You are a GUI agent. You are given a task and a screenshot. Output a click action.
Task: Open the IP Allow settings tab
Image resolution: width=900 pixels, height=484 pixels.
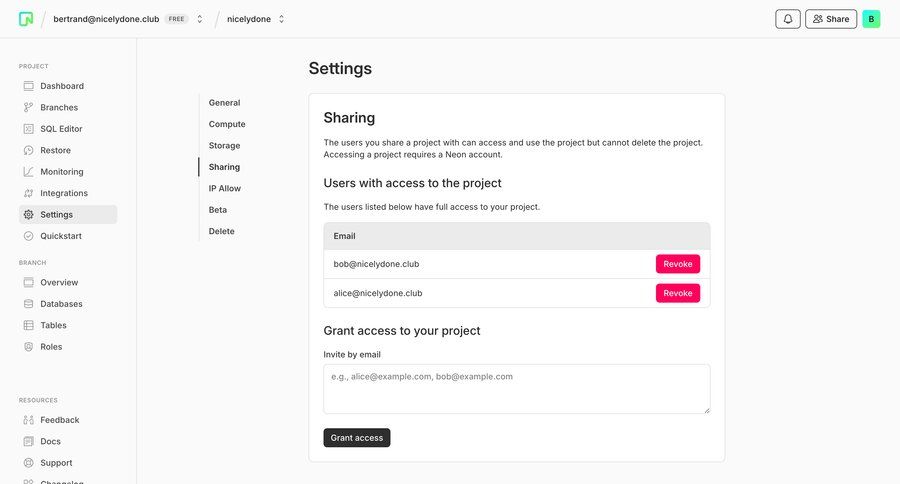pos(225,188)
